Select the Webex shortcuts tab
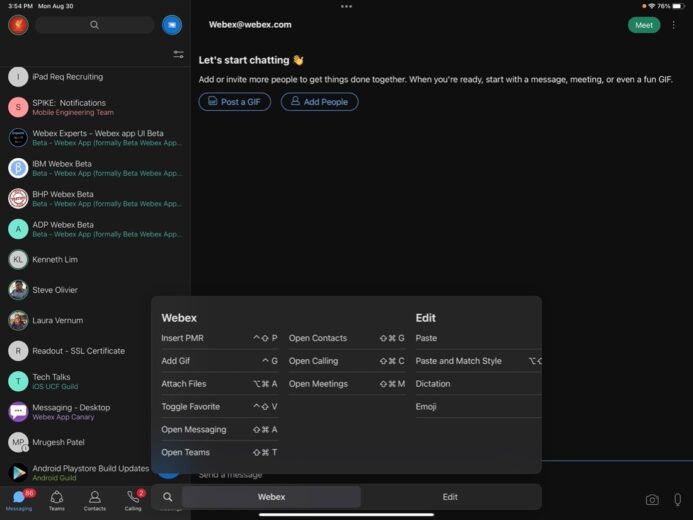This screenshot has height=520, width=693. [271, 497]
